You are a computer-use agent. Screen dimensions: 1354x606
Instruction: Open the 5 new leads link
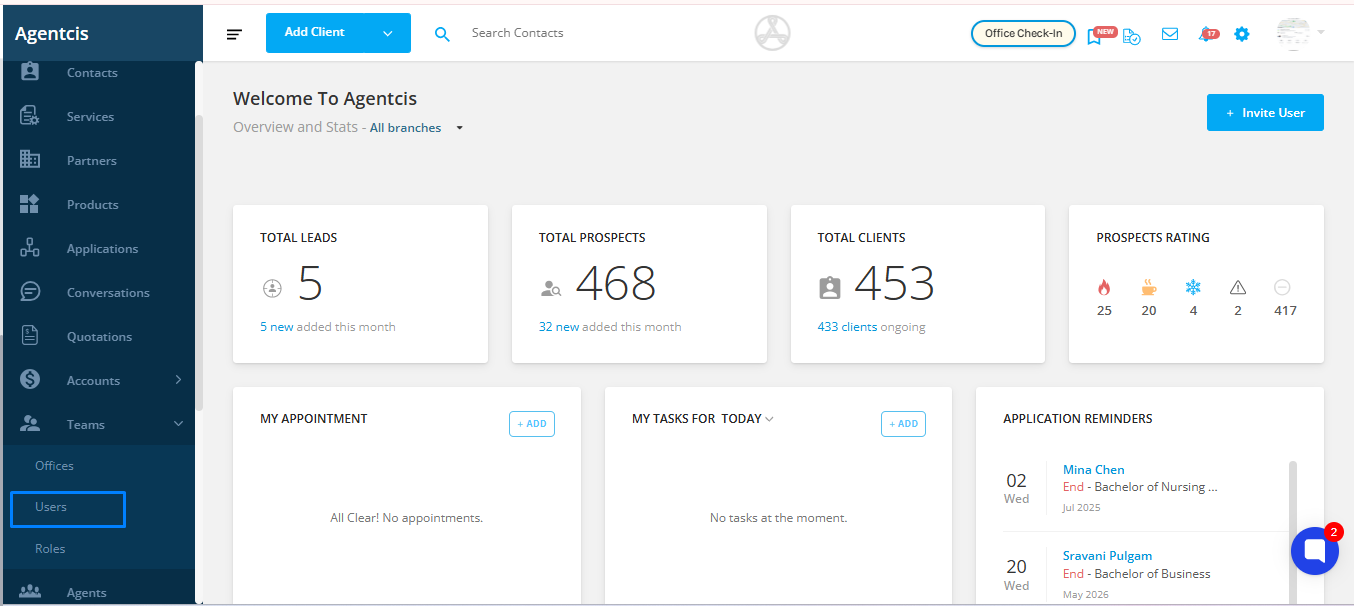[x=277, y=327]
